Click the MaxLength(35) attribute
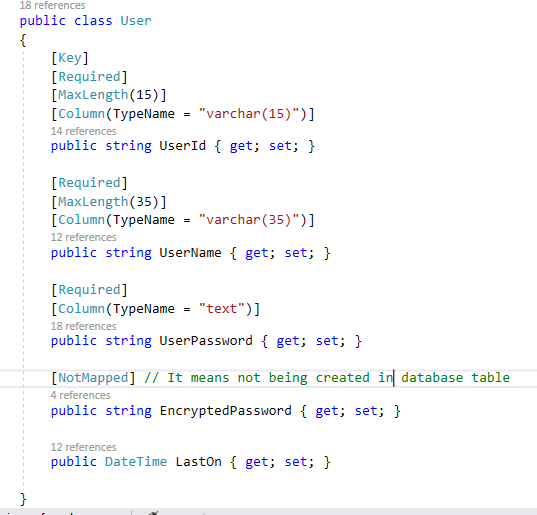 tap(108, 202)
